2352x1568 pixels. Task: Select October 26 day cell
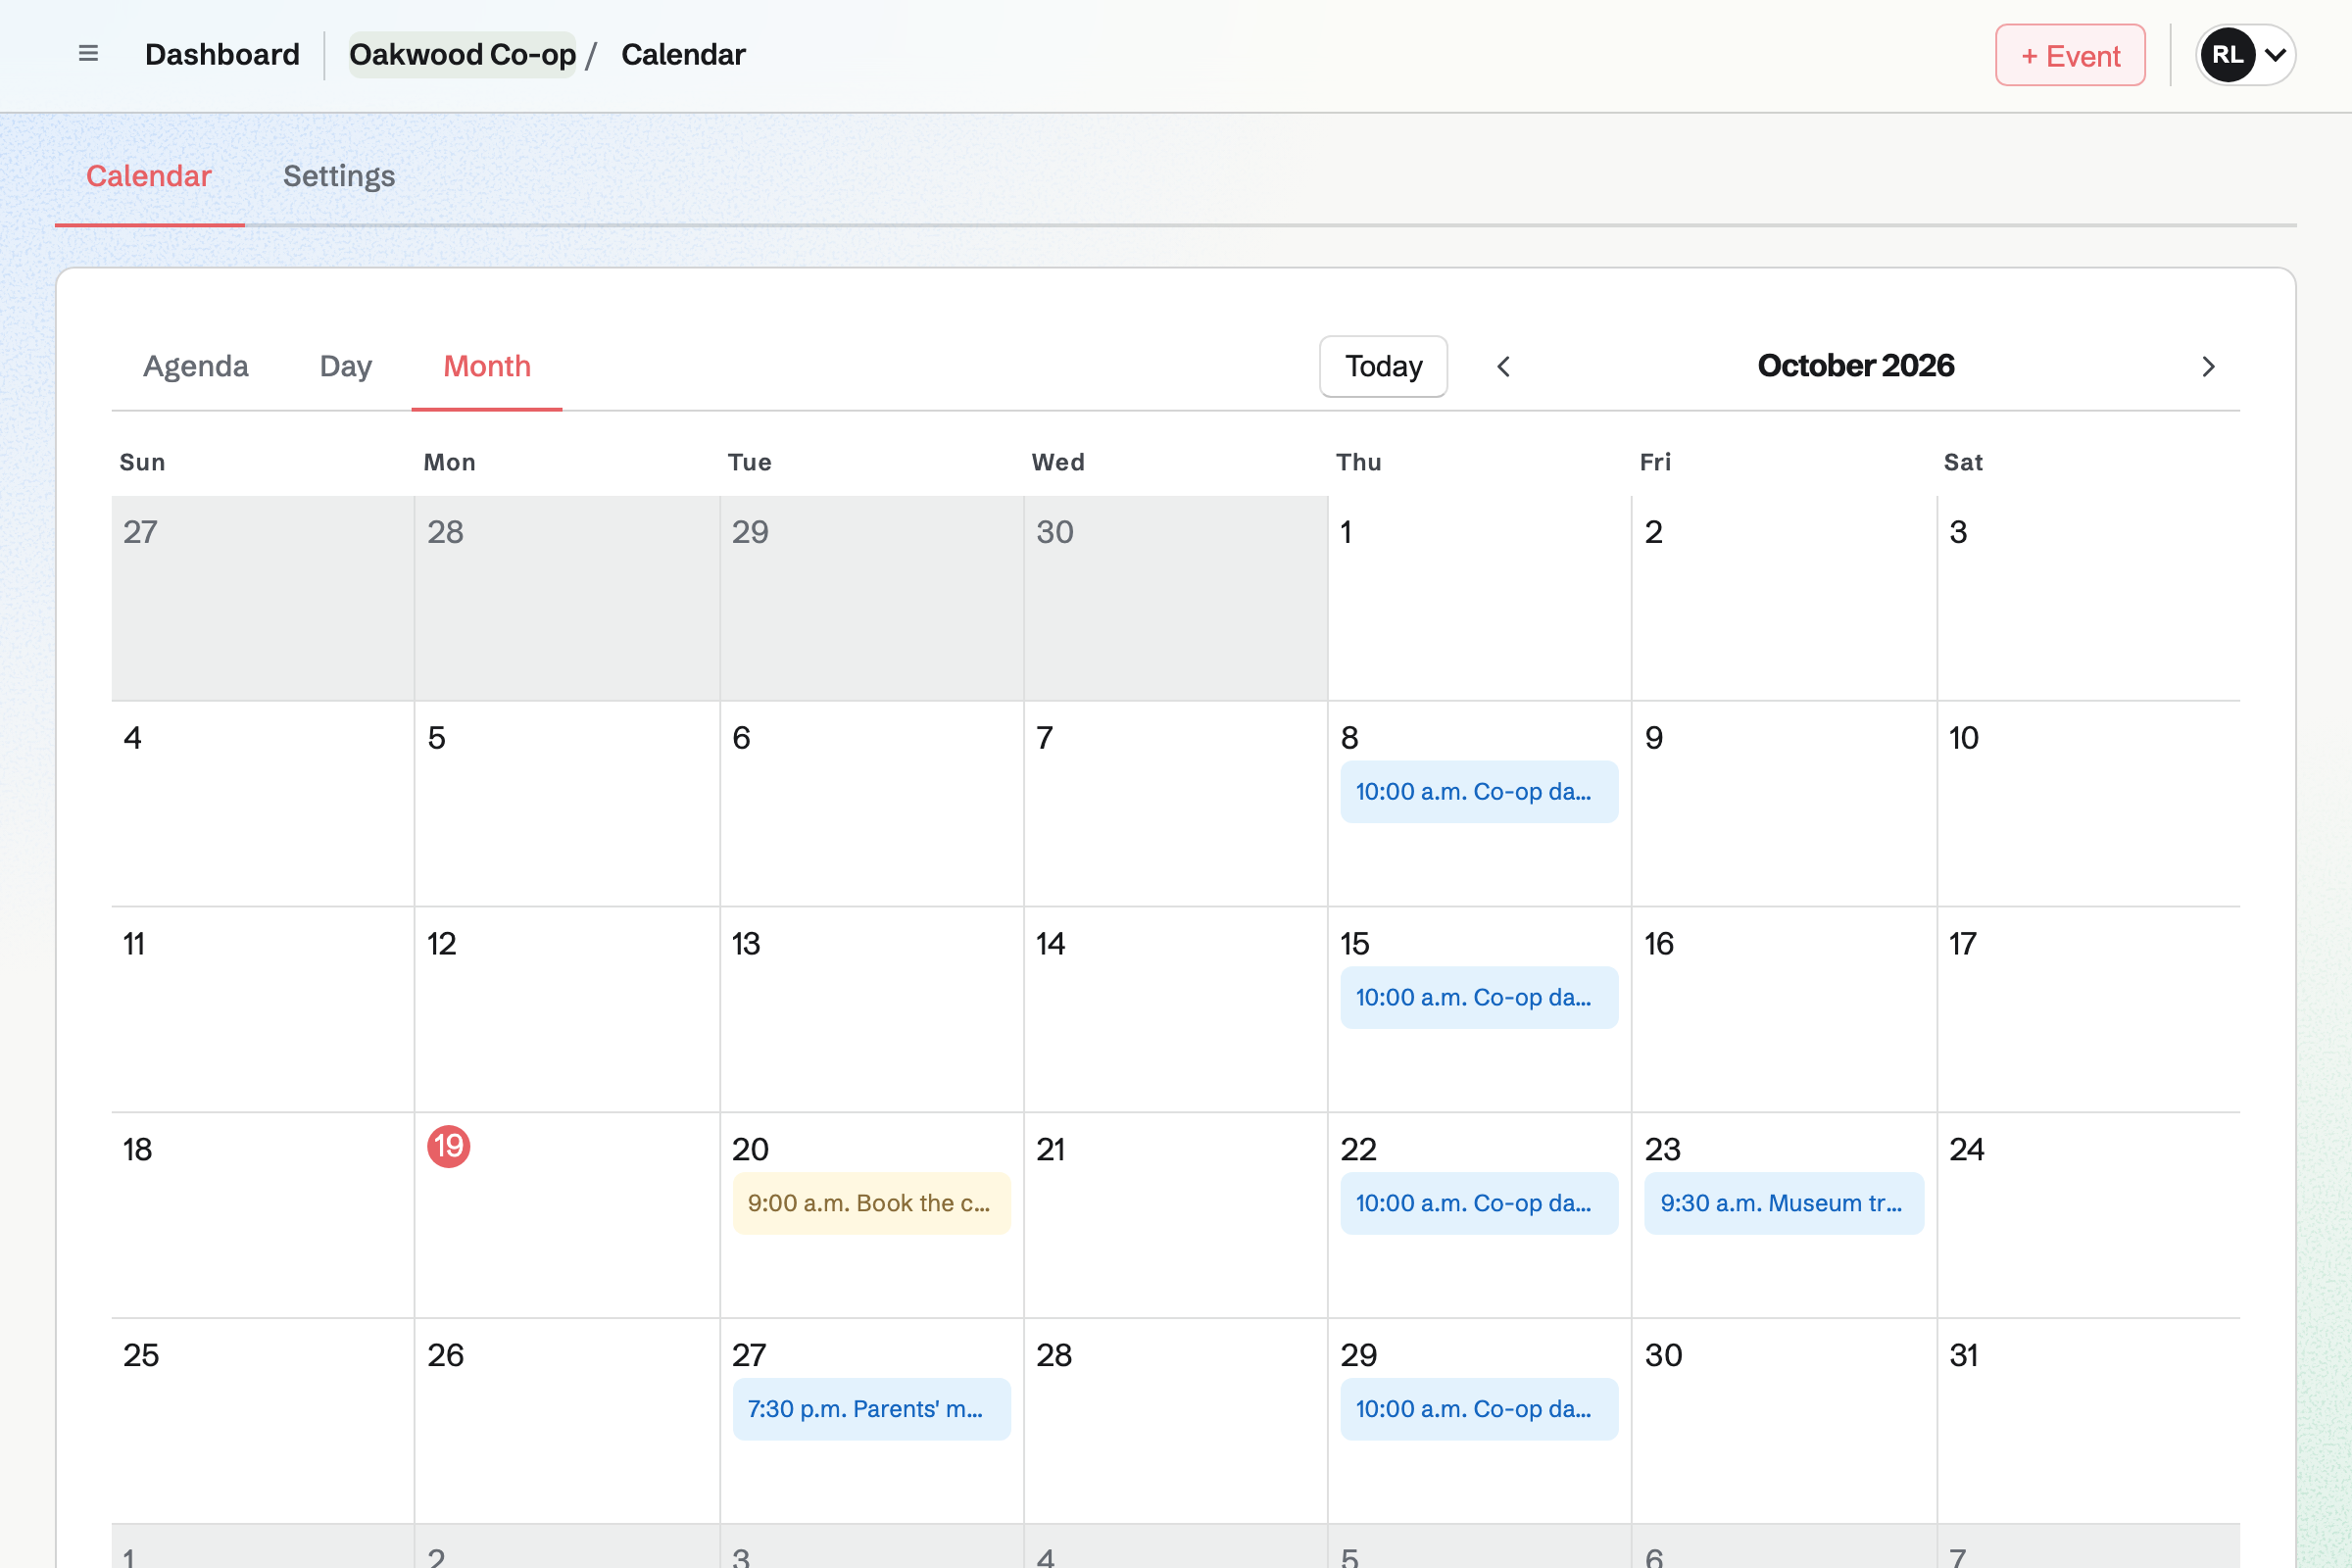pyautogui.click(x=567, y=1422)
